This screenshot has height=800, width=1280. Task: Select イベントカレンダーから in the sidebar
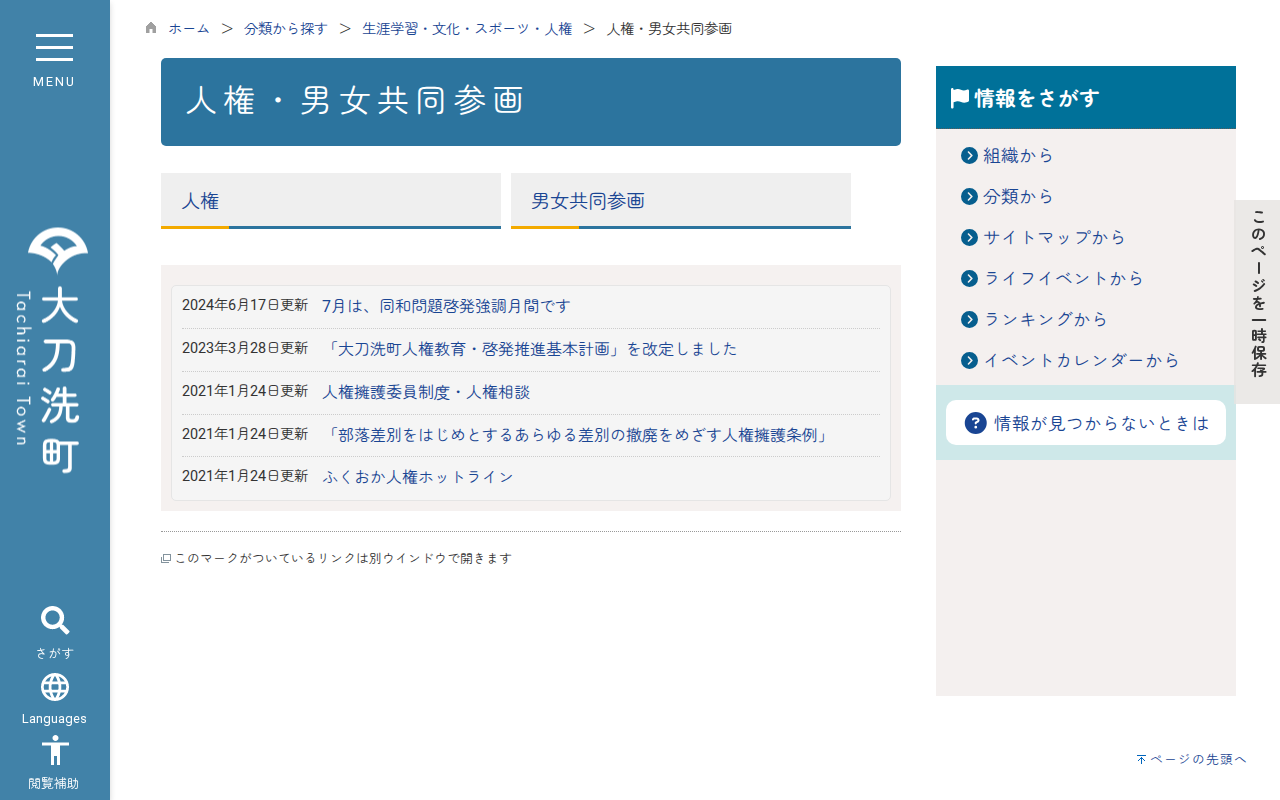(x=1081, y=360)
